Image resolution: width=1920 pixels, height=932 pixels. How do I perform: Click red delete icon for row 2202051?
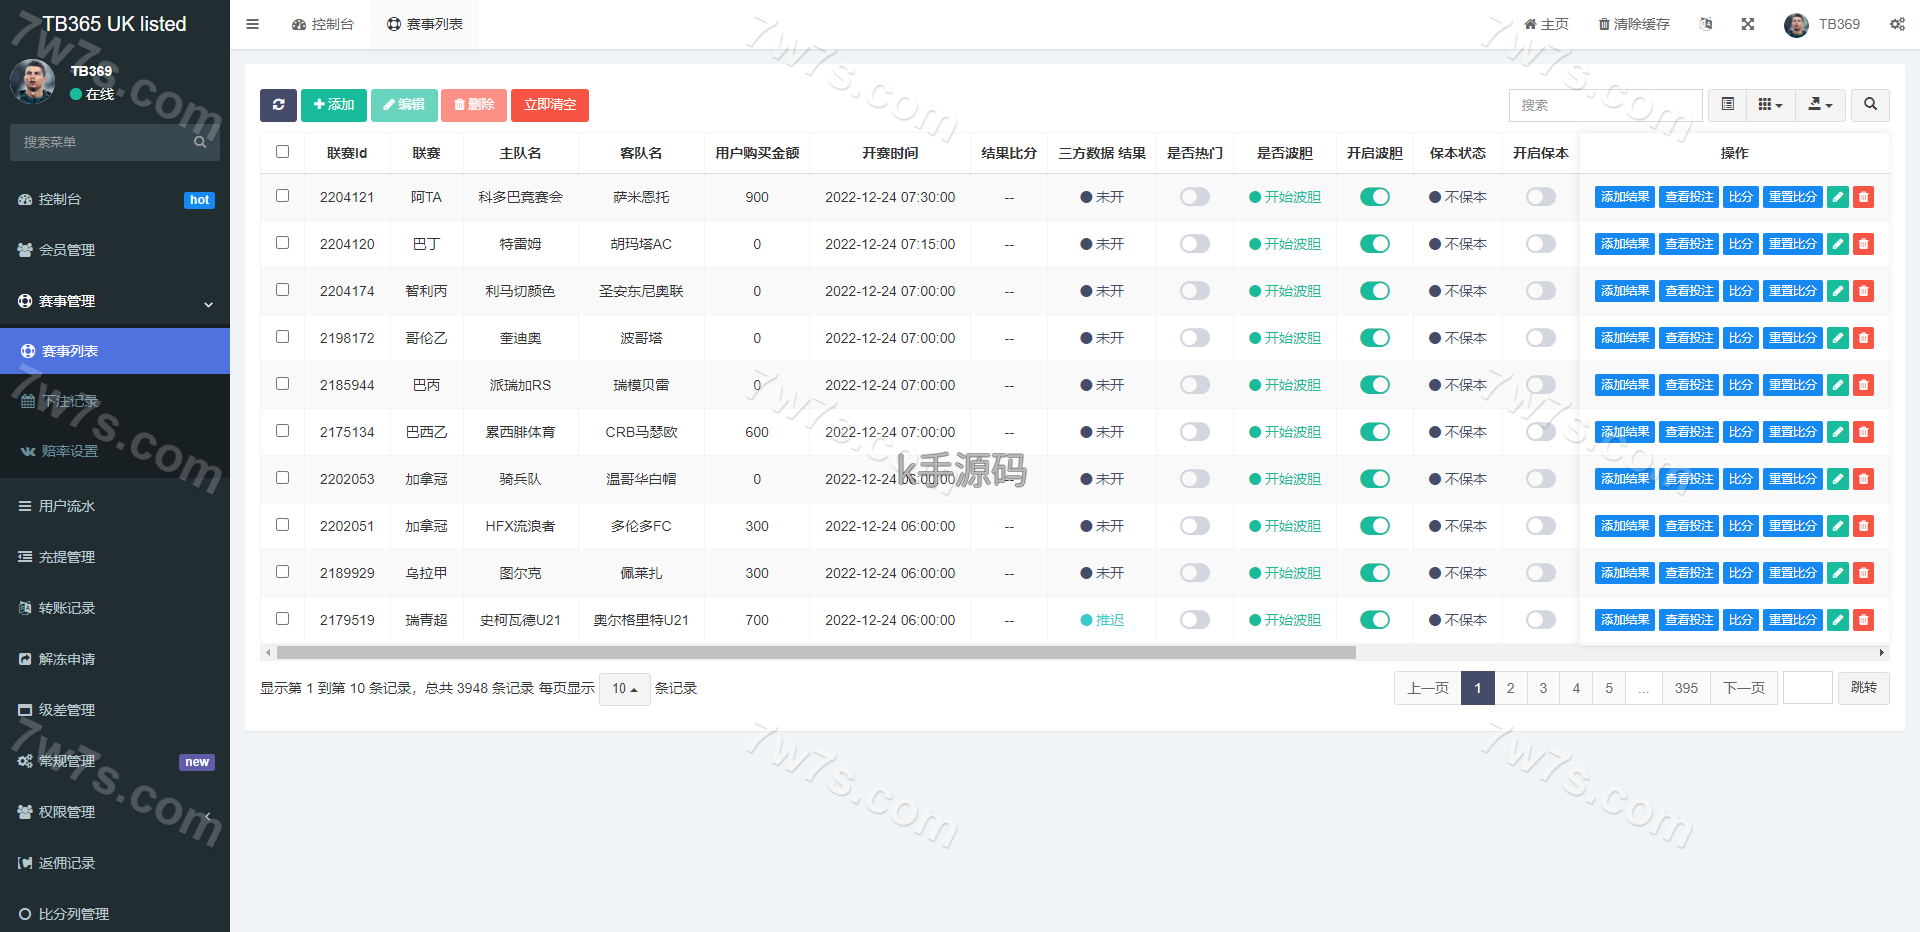pos(1863,526)
